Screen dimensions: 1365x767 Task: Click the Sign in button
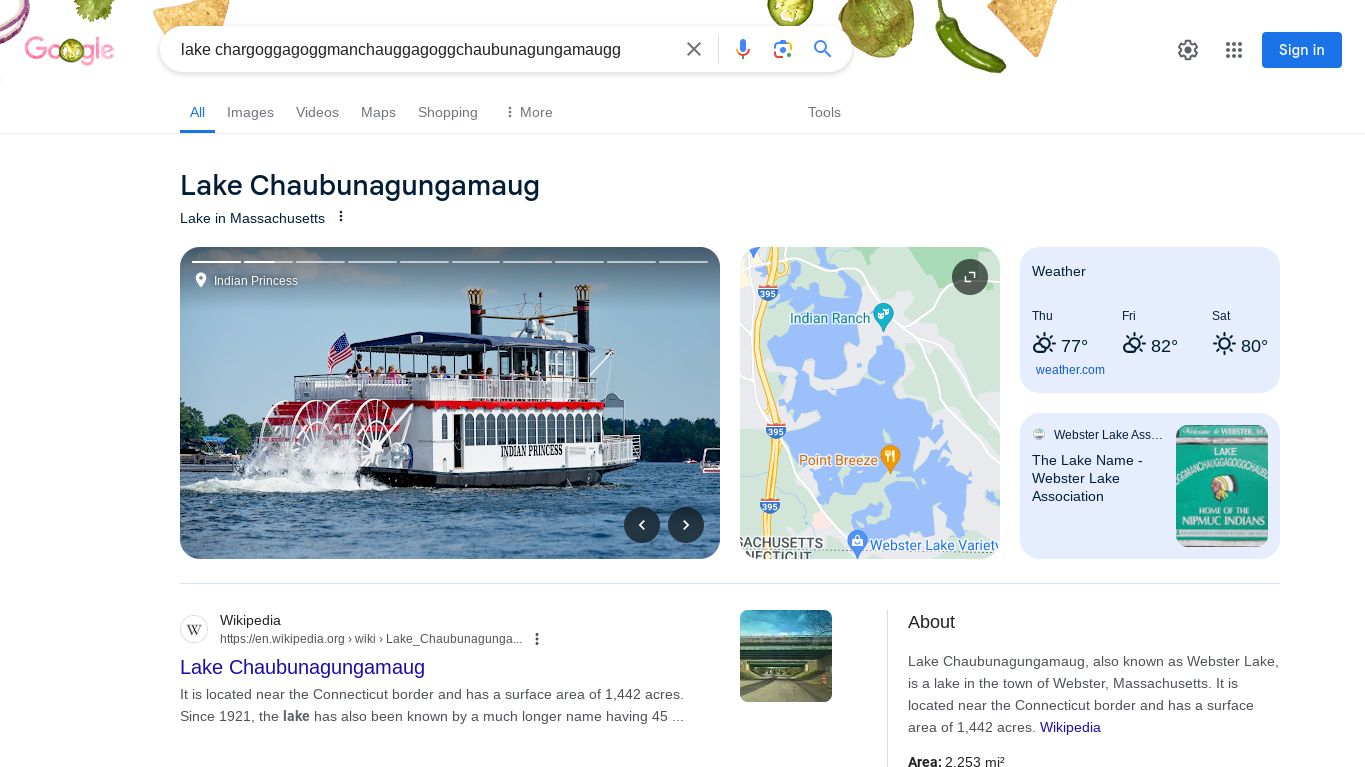pos(1302,50)
